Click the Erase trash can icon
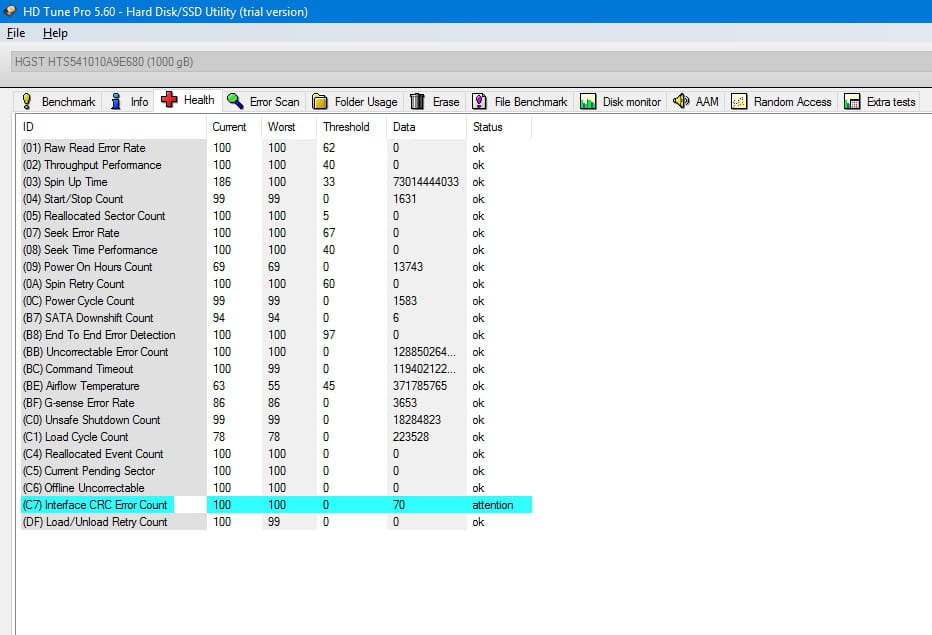This screenshot has width=932, height=635. pyautogui.click(x=418, y=101)
